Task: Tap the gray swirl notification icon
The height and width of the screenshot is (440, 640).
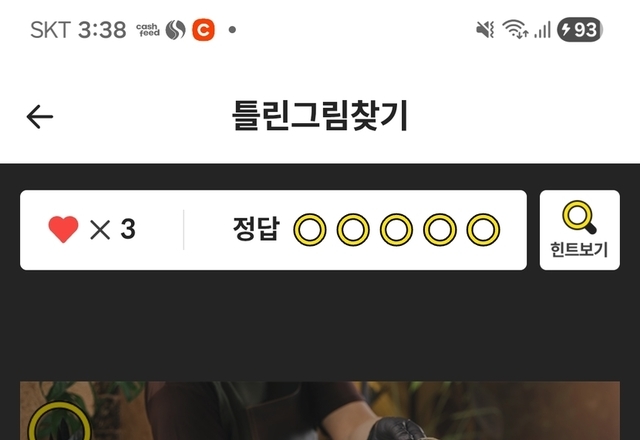Action: pyautogui.click(x=176, y=30)
